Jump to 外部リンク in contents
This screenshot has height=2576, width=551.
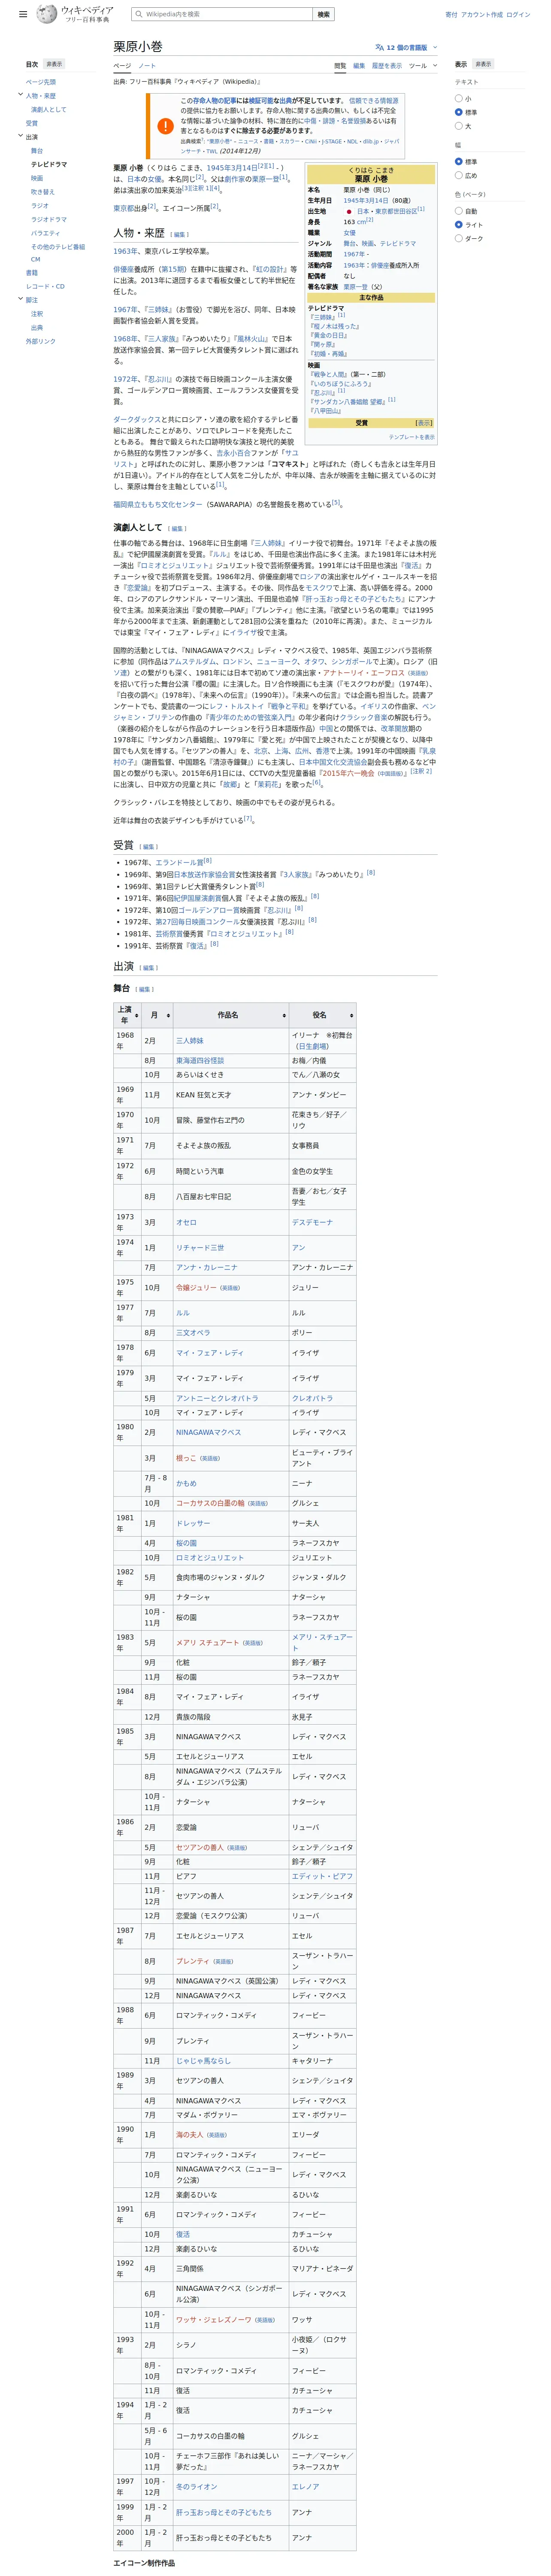[x=41, y=341]
